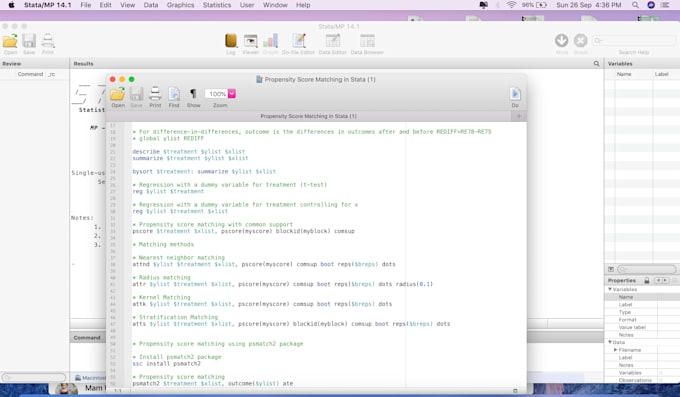Image resolution: width=680 pixels, height=397 pixels.
Task: Click the Results pane search magnifier
Action: 596,64
